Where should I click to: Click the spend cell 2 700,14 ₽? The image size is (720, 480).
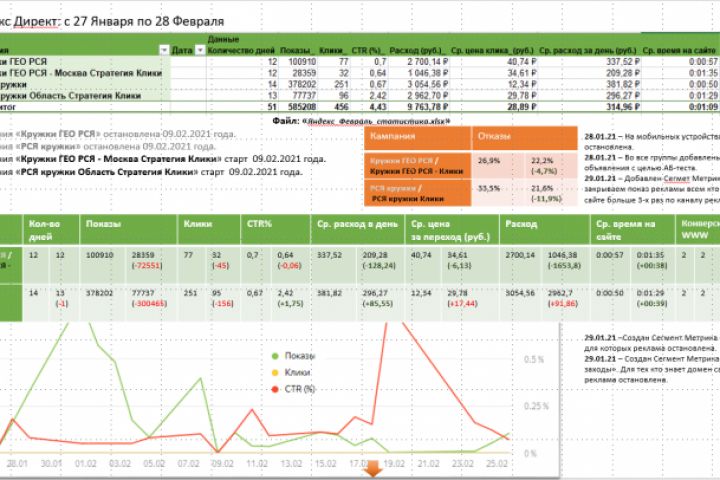(x=428, y=62)
